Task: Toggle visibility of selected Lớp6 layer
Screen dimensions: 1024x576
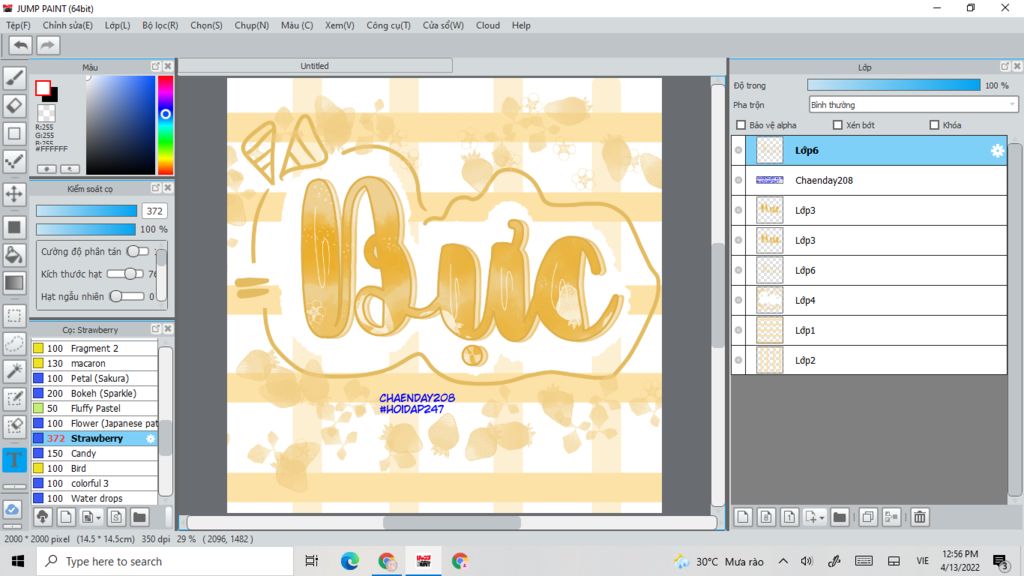Action: (x=739, y=150)
